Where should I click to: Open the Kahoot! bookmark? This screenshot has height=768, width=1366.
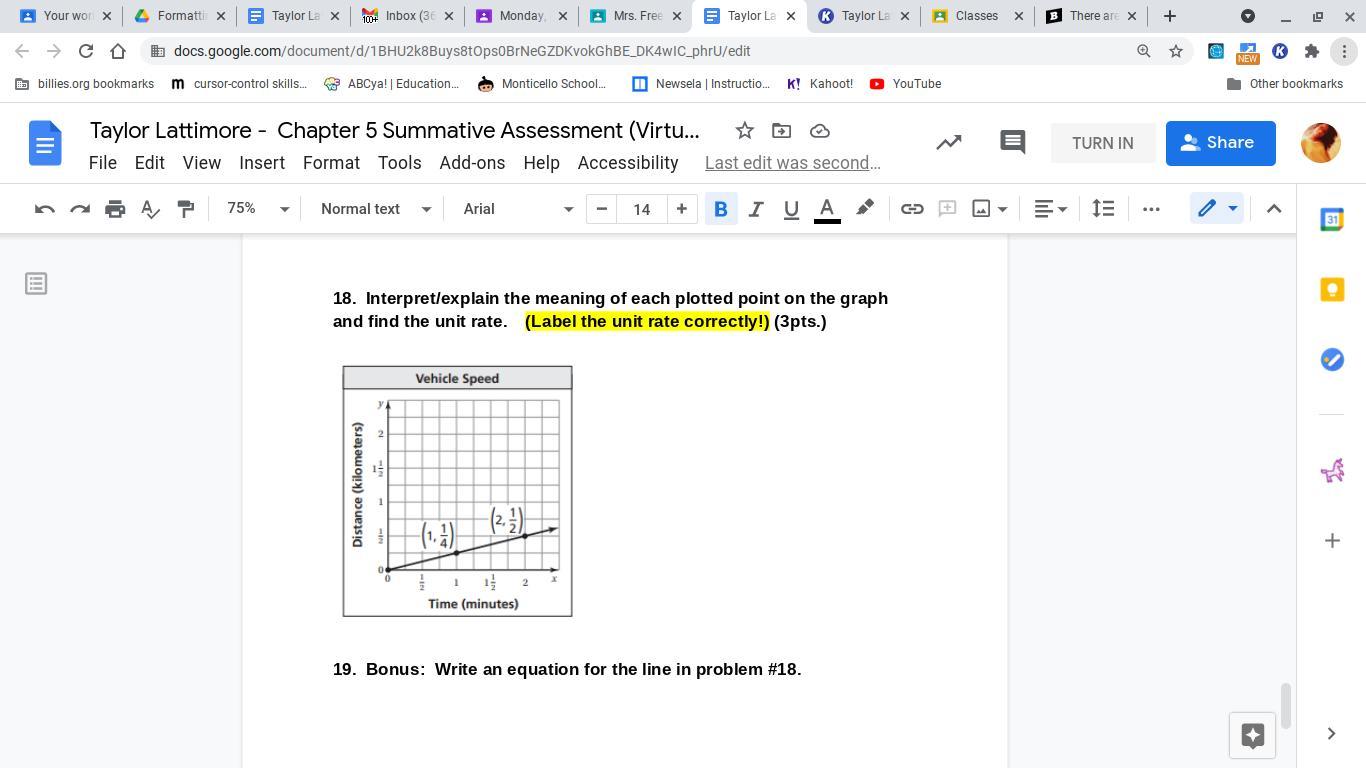(x=820, y=84)
